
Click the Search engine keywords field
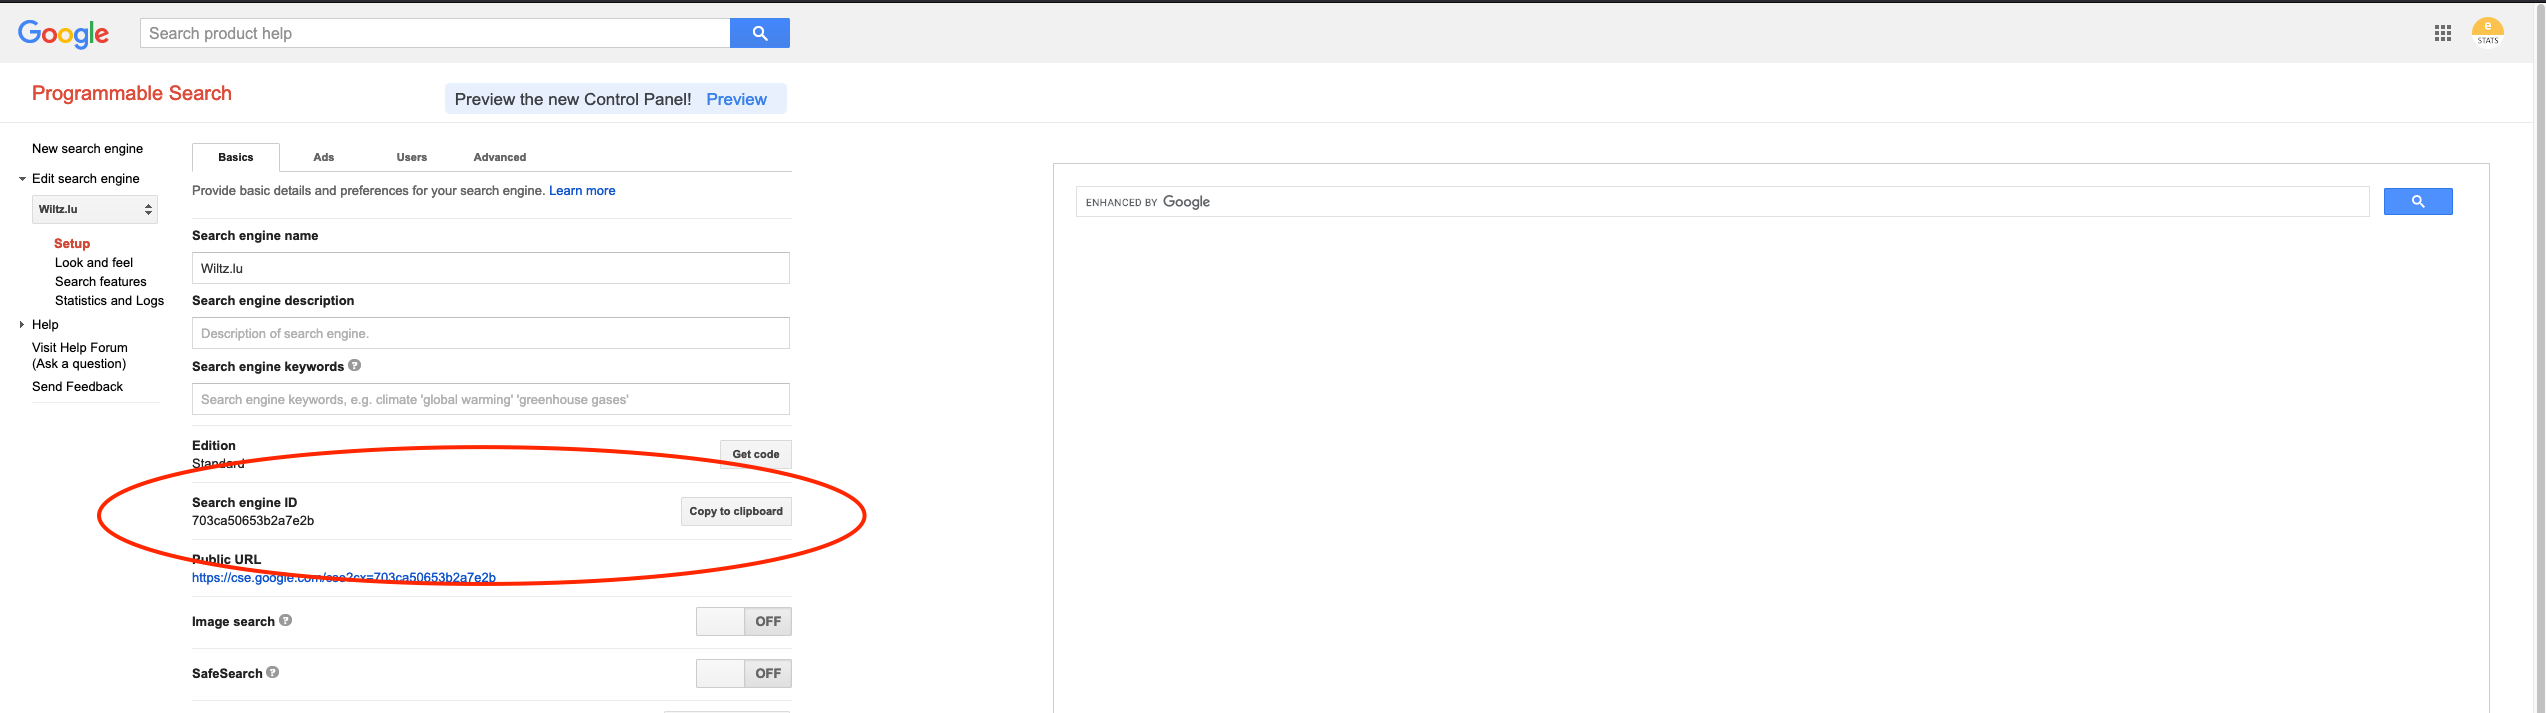(x=491, y=399)
